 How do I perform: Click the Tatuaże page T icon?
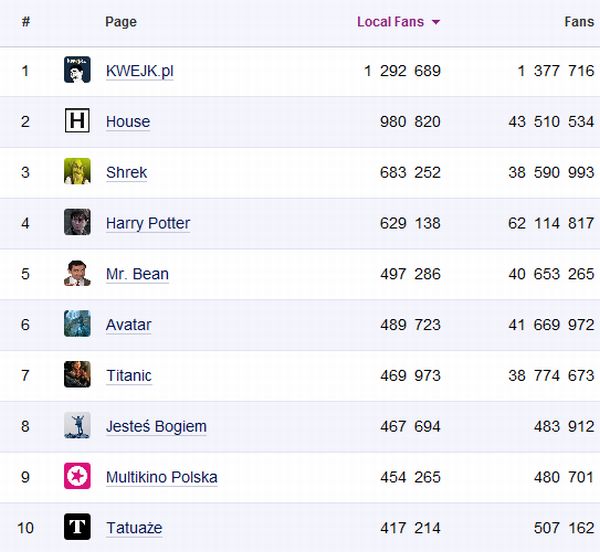pyautogui.click(x=77, y=527)
